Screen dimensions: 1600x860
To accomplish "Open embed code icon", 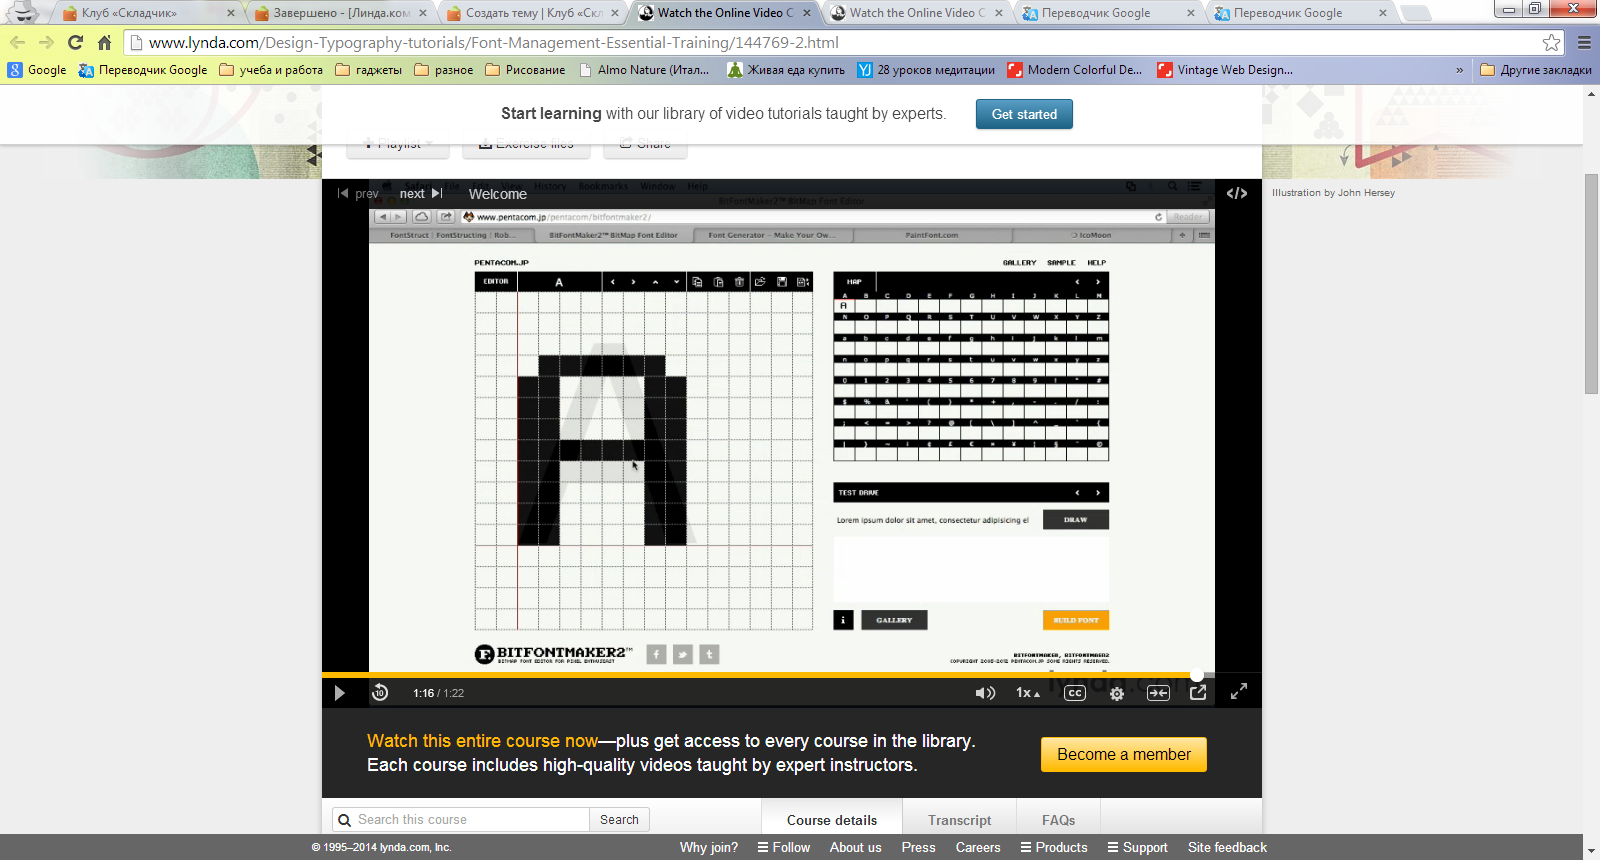I will (x=1237, y=193).
